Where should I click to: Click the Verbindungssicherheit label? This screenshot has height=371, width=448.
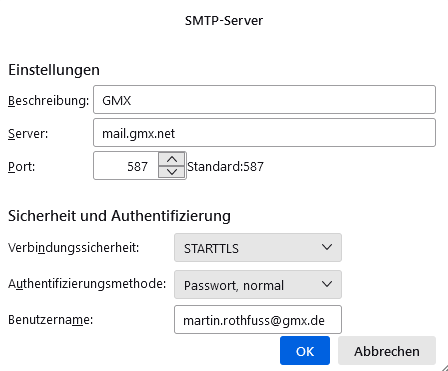73,248
